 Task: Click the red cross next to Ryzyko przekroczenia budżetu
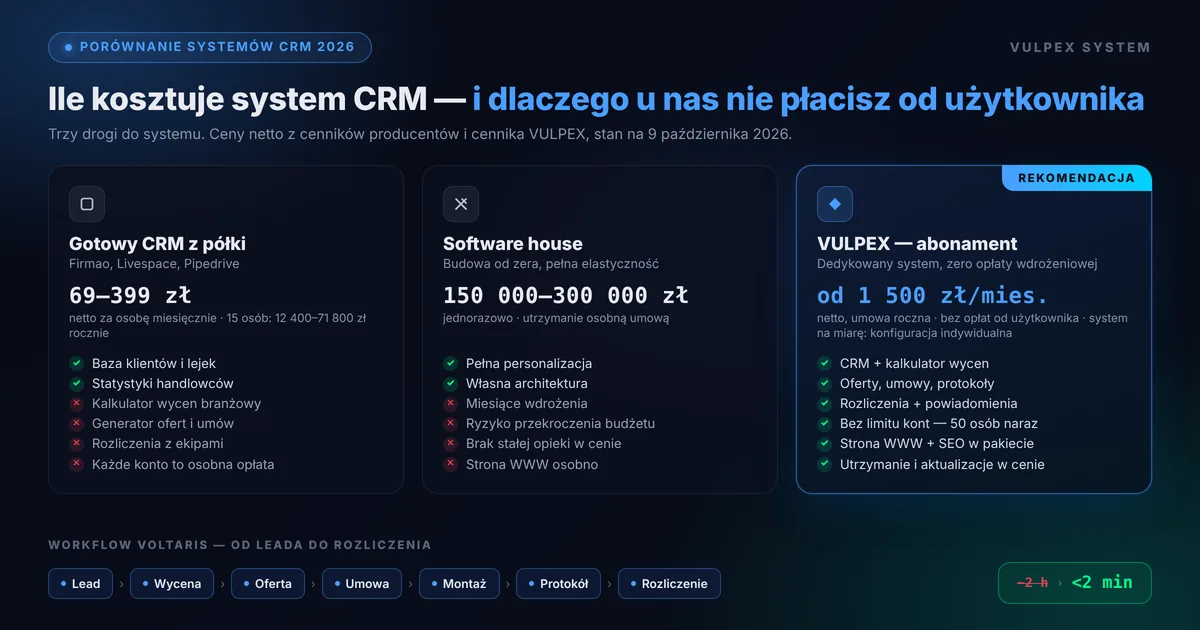click(450, 423)
